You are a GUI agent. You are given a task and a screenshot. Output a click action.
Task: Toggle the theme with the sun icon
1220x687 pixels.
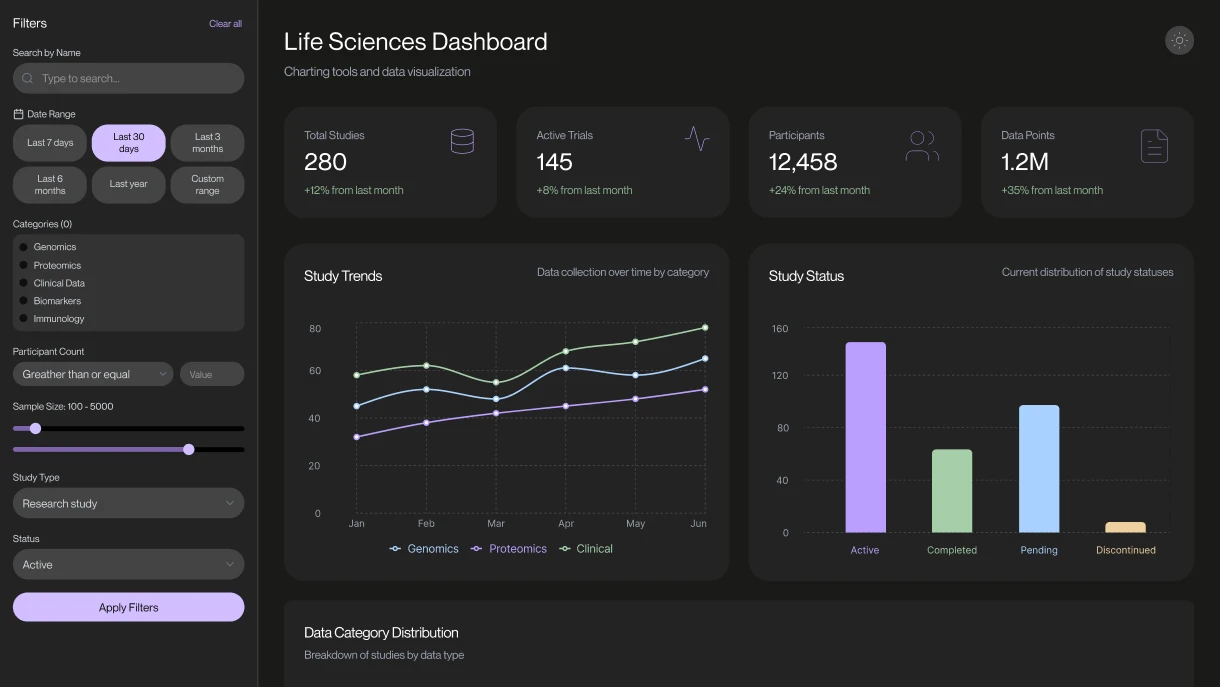[x=1179, y=40]
